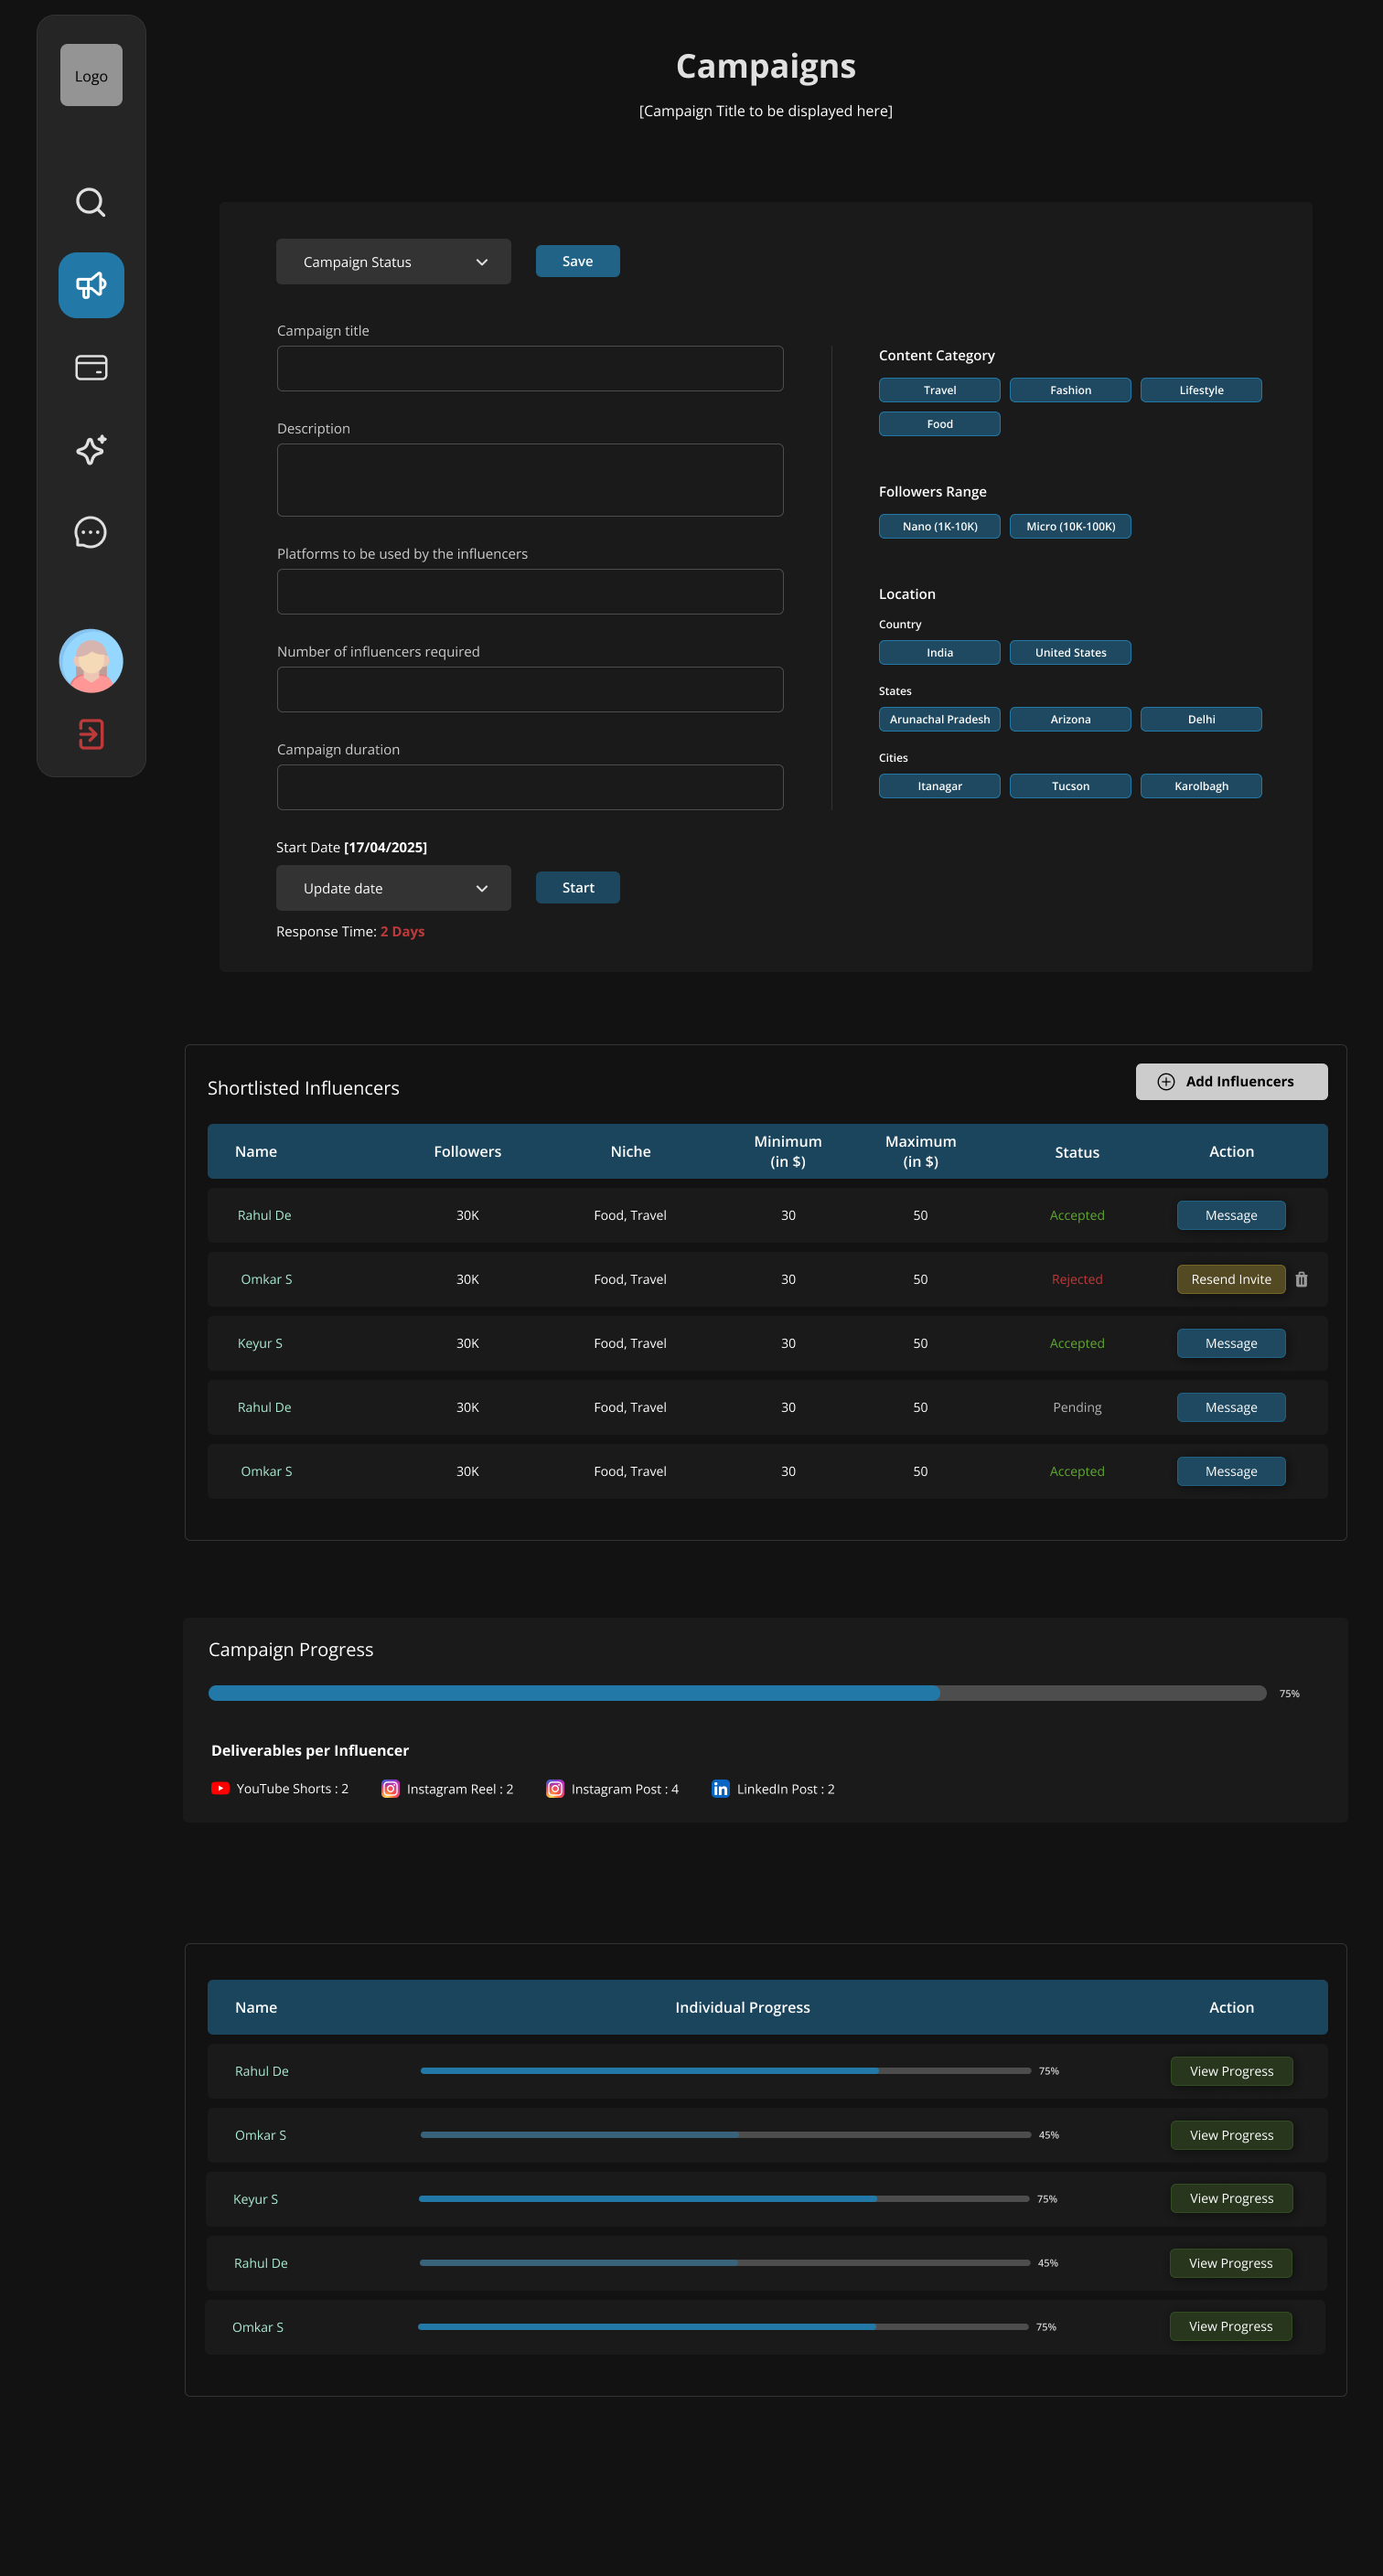Image resolution: width=1383 pixels, height=2576 pixels.
Task: Open the chat bubble messages icon
Action: pyautogui.click(x=91, y=532)
